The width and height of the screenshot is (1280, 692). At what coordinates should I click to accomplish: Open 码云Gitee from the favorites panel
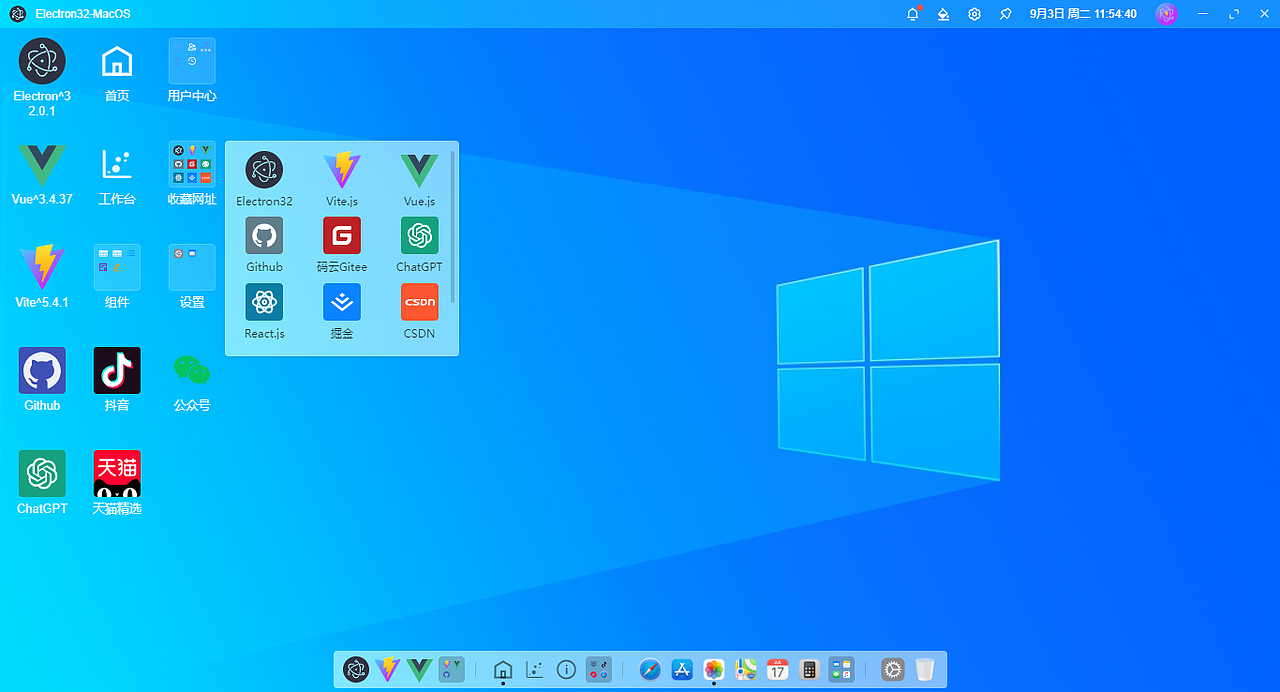pyautogui.click(x=341, y=235)
